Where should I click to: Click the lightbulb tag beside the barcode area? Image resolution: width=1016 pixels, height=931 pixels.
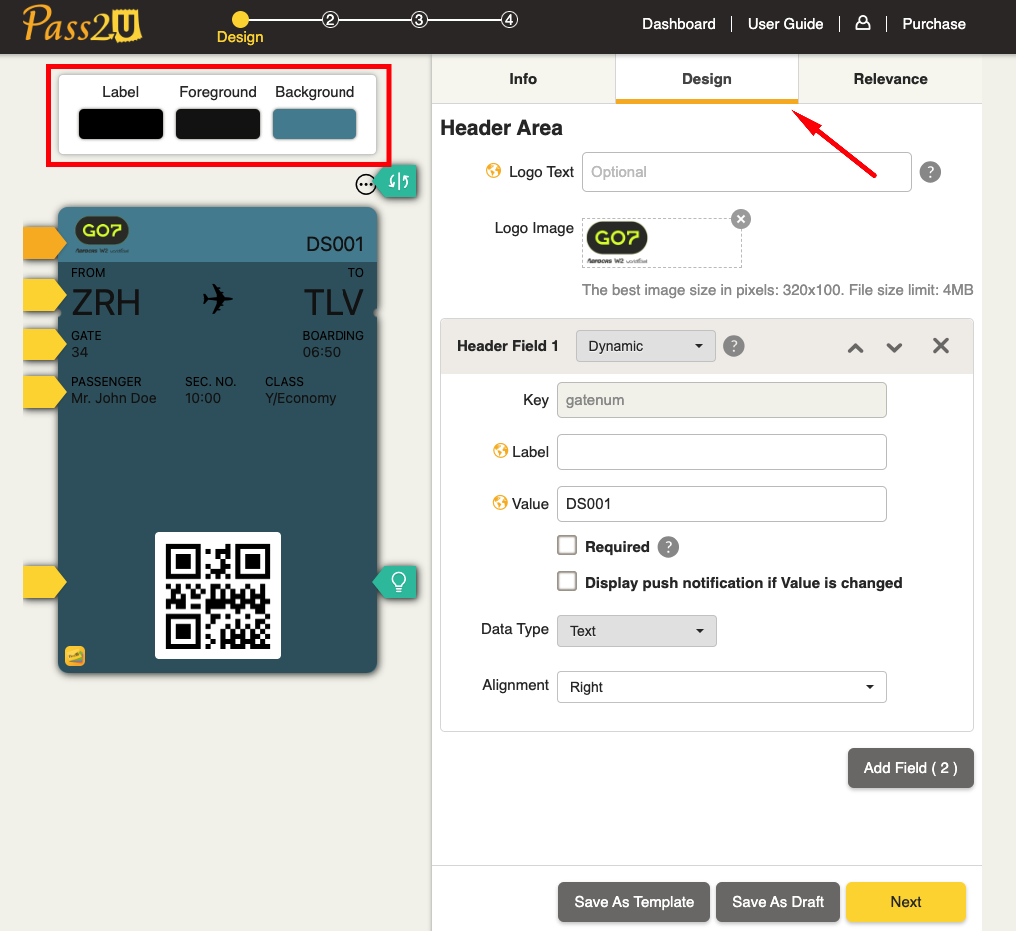pyautogui.click(x=396, y=581)
